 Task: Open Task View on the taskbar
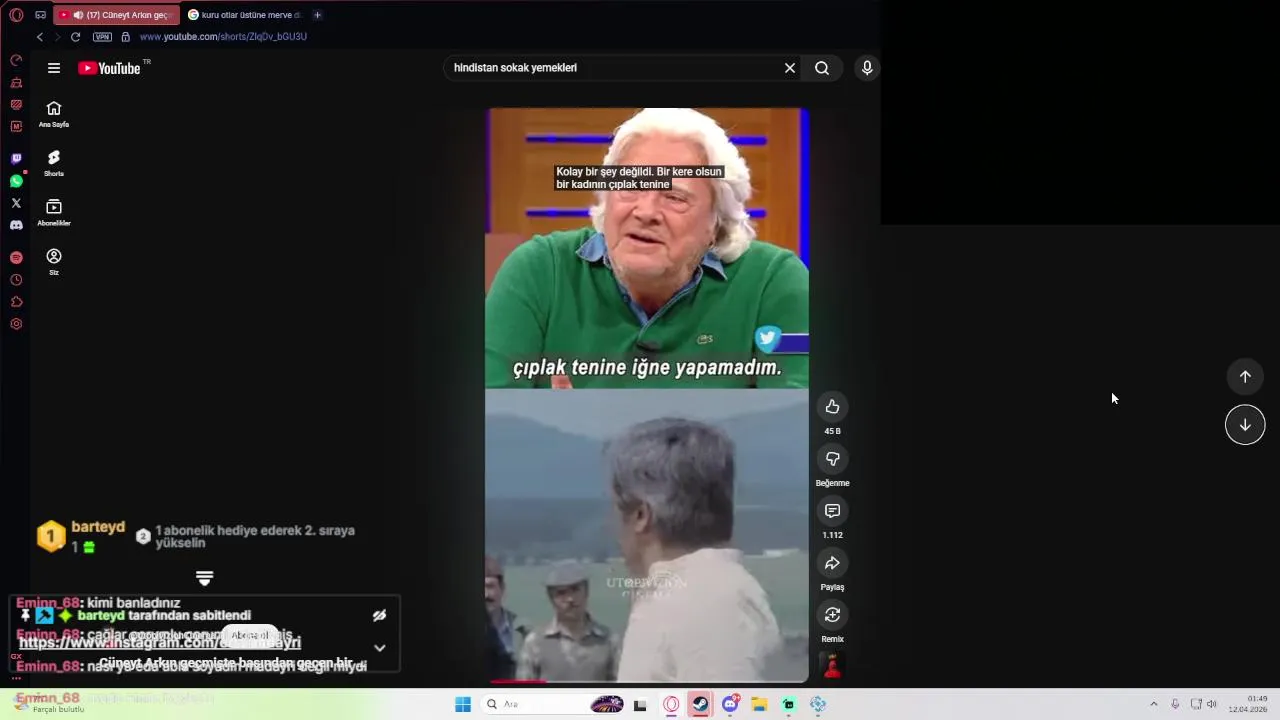point(640,704)
